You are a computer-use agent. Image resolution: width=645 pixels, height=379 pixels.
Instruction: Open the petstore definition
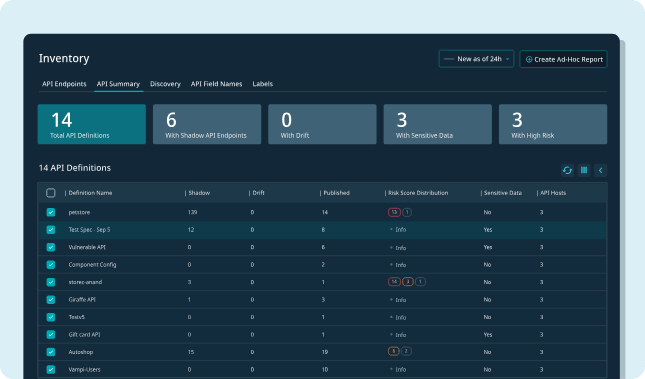pos(79,212)
